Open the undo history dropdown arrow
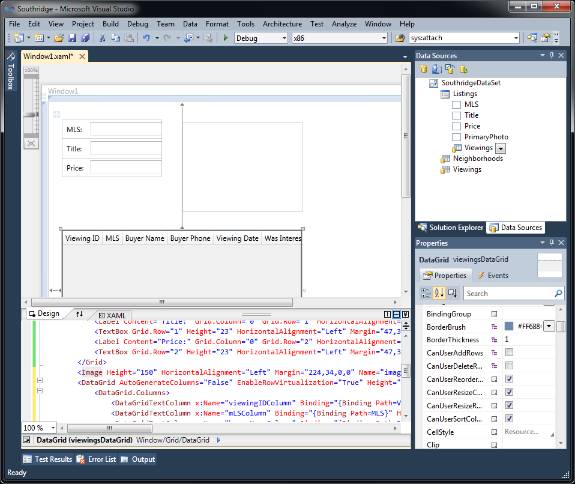Screen dimensions: 575x484 157,38
